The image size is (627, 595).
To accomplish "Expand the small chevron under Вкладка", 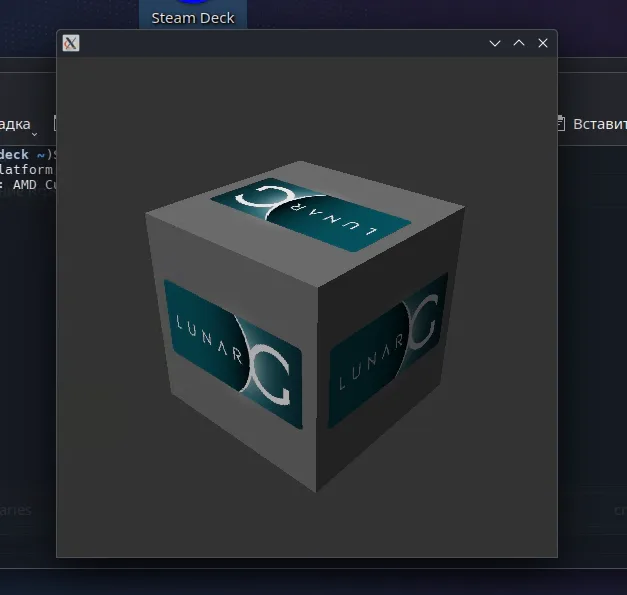I will pyautogui.click(x=34, y=134).
